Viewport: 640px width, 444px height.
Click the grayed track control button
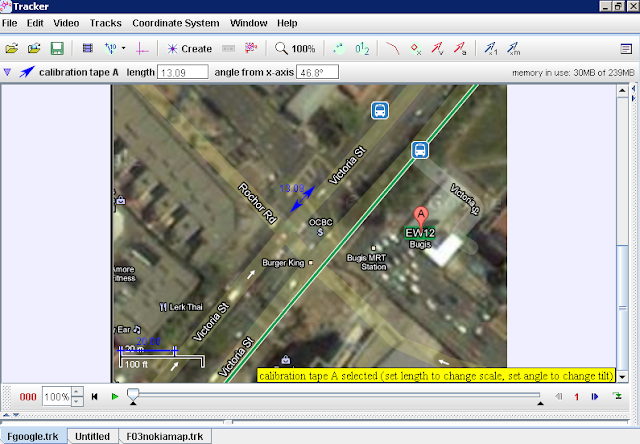pyautogui.click(x=228, y=49)
